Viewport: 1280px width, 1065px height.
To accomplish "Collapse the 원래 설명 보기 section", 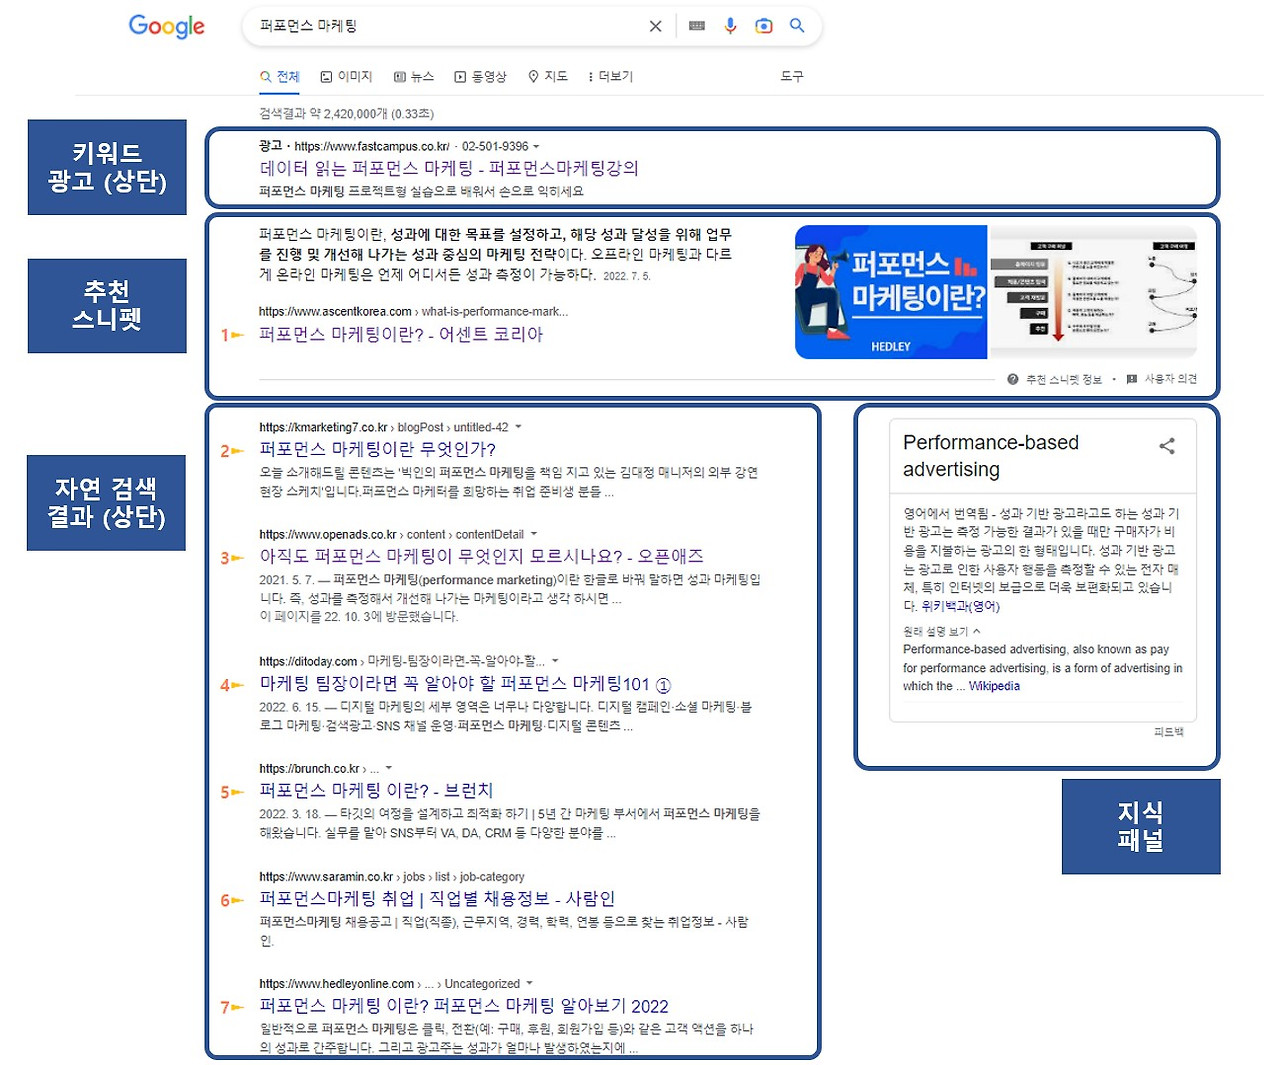I will (x=942, y=632).
